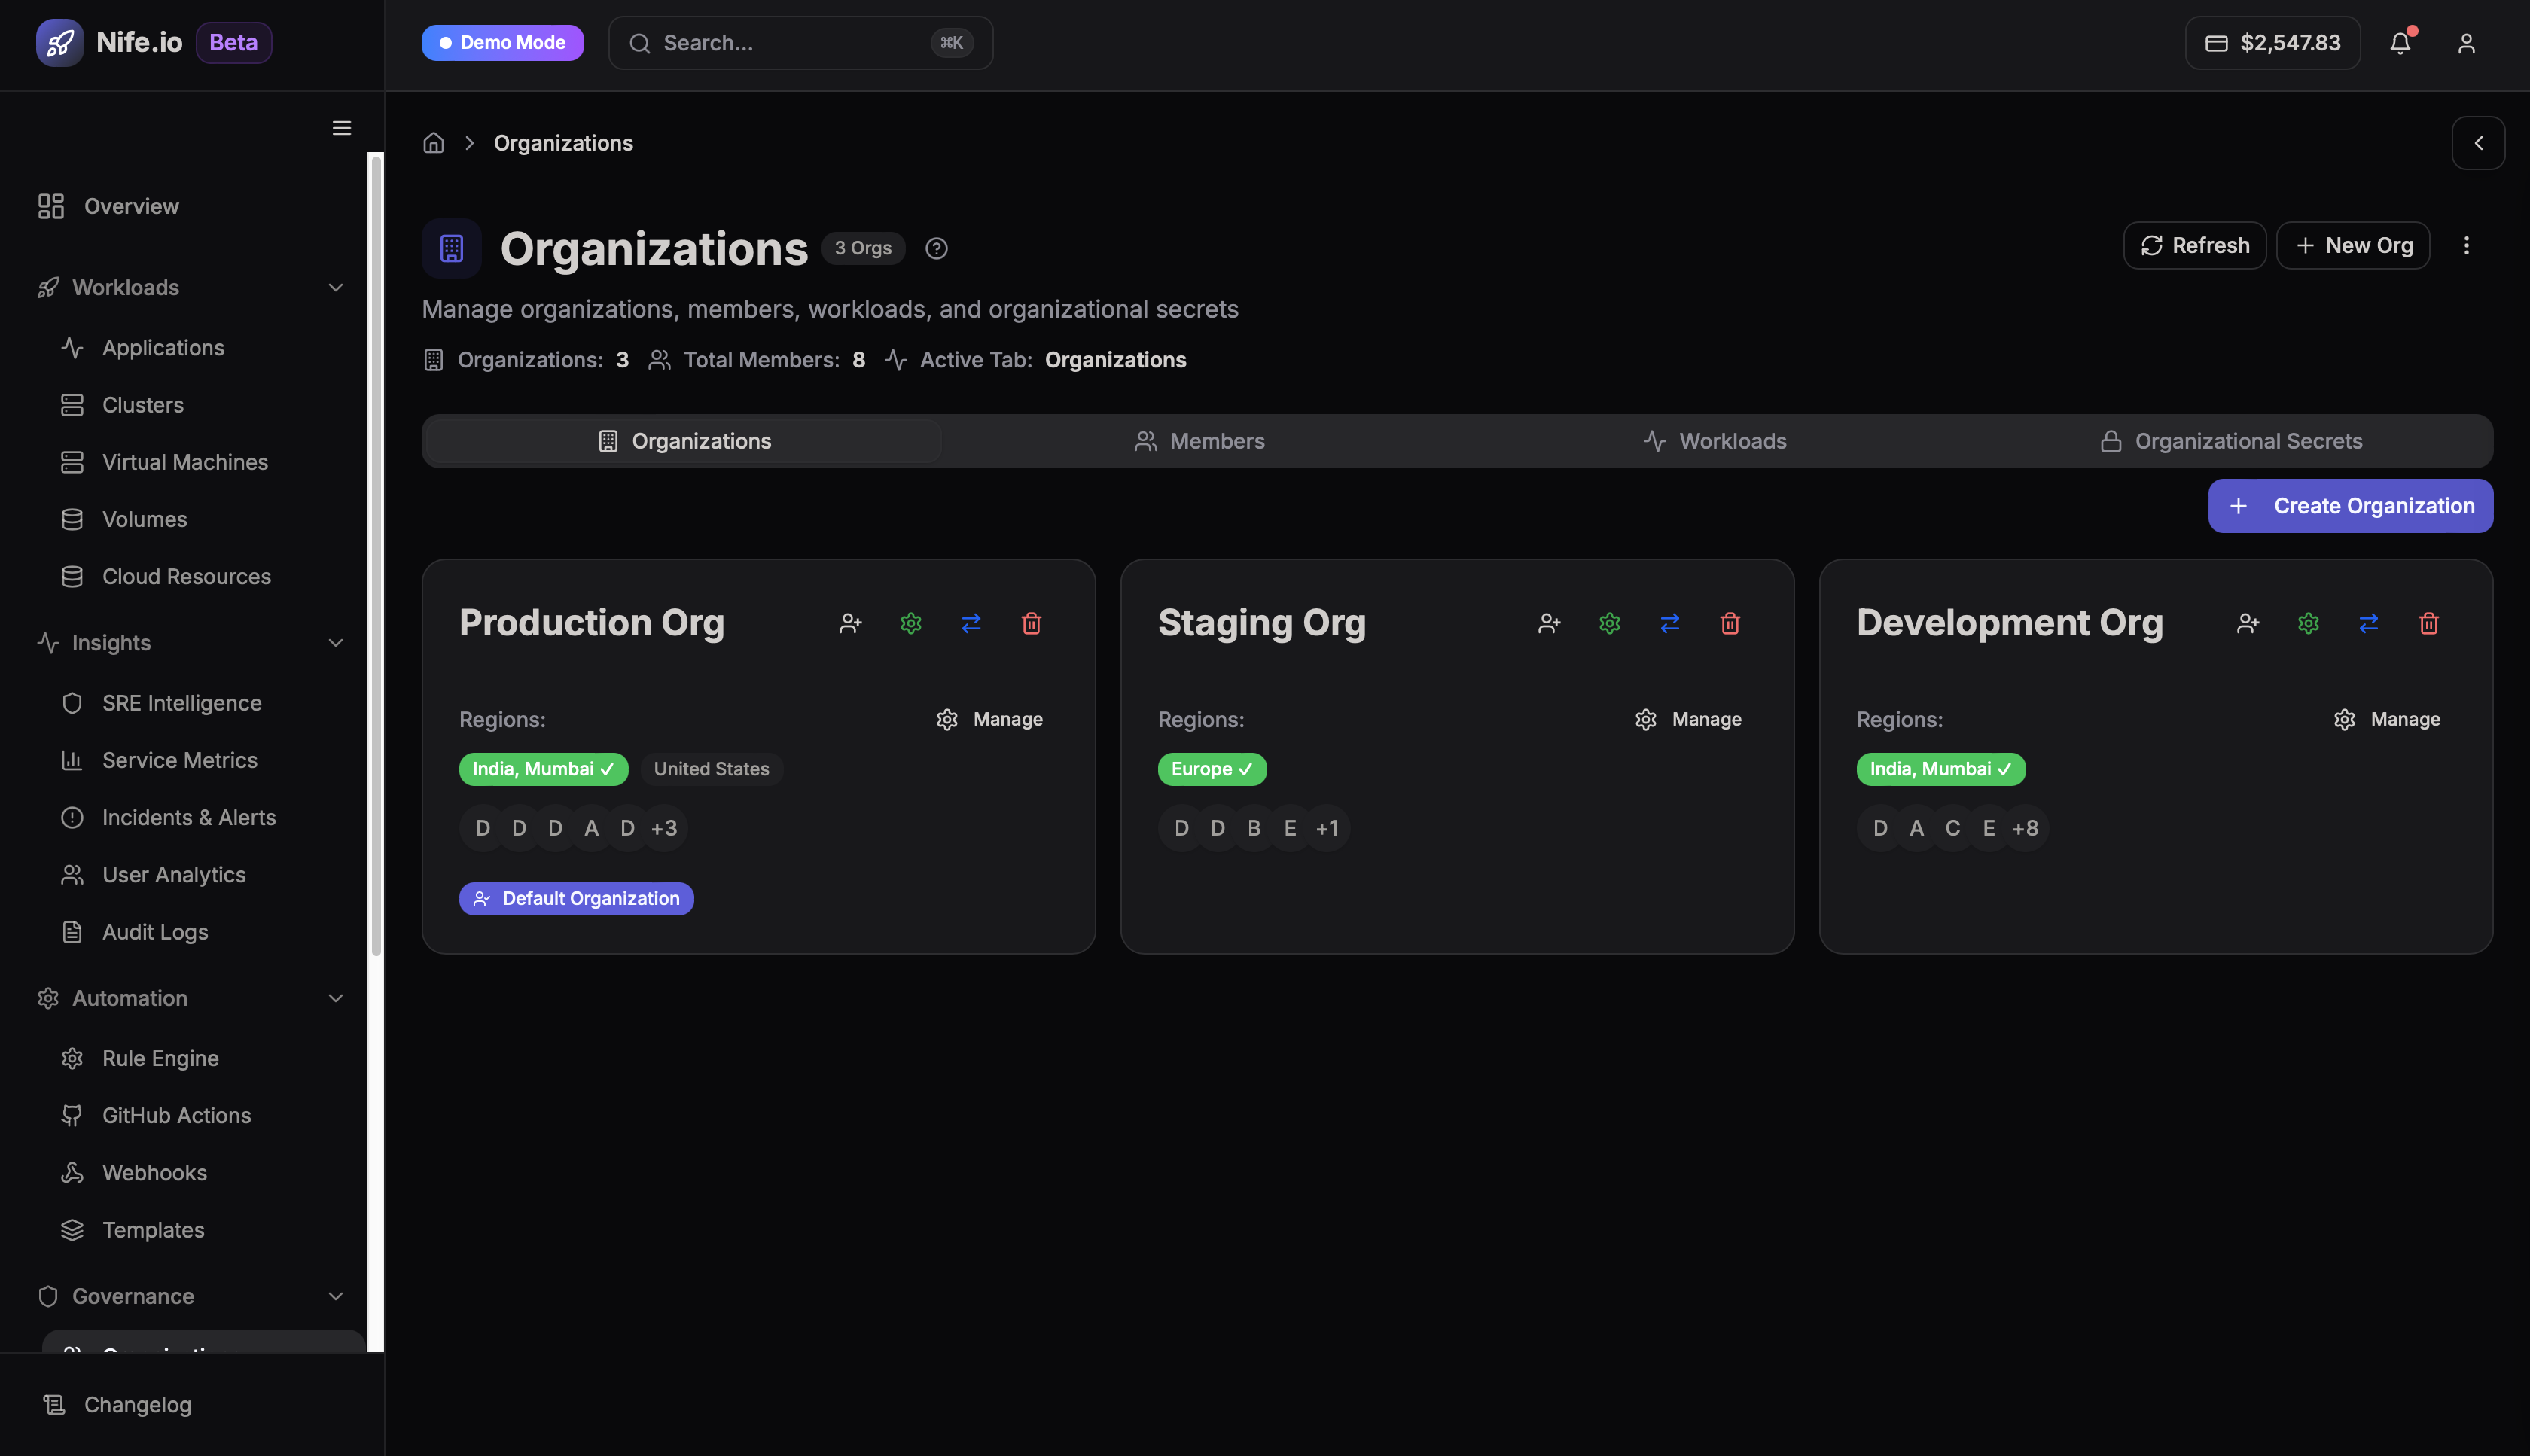Viewport: 2530px width, 1456px height.
Task: Collapse the Governance section
Action: (336, 1296)
